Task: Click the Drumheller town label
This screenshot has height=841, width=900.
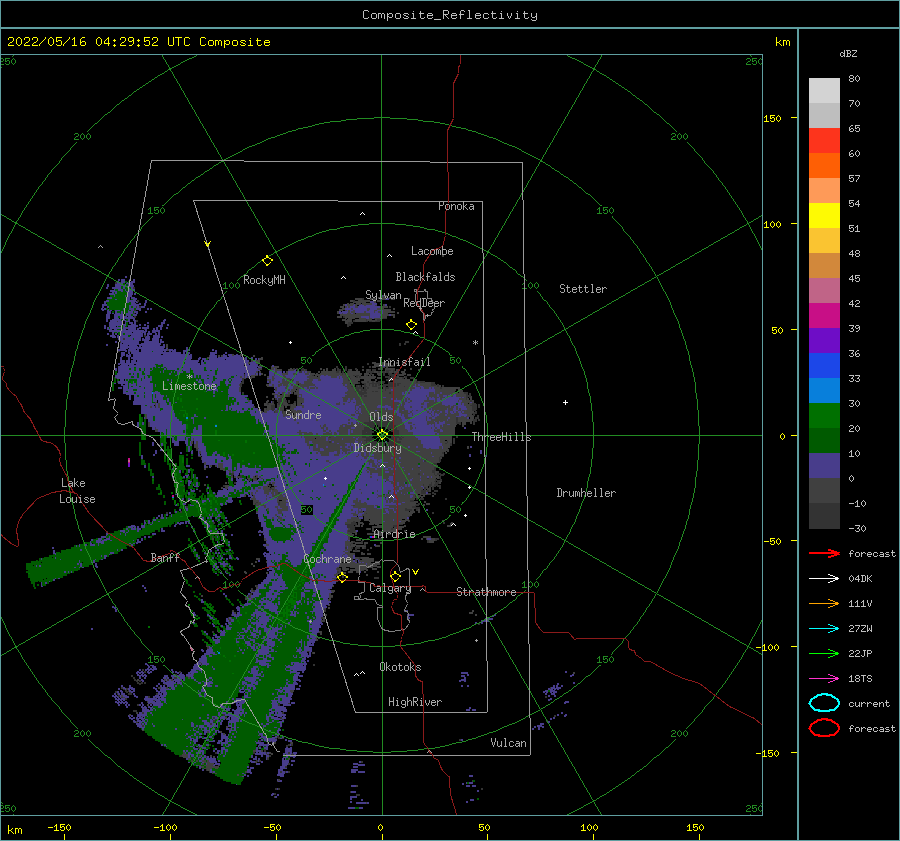Action: click(x=586, y=493)
